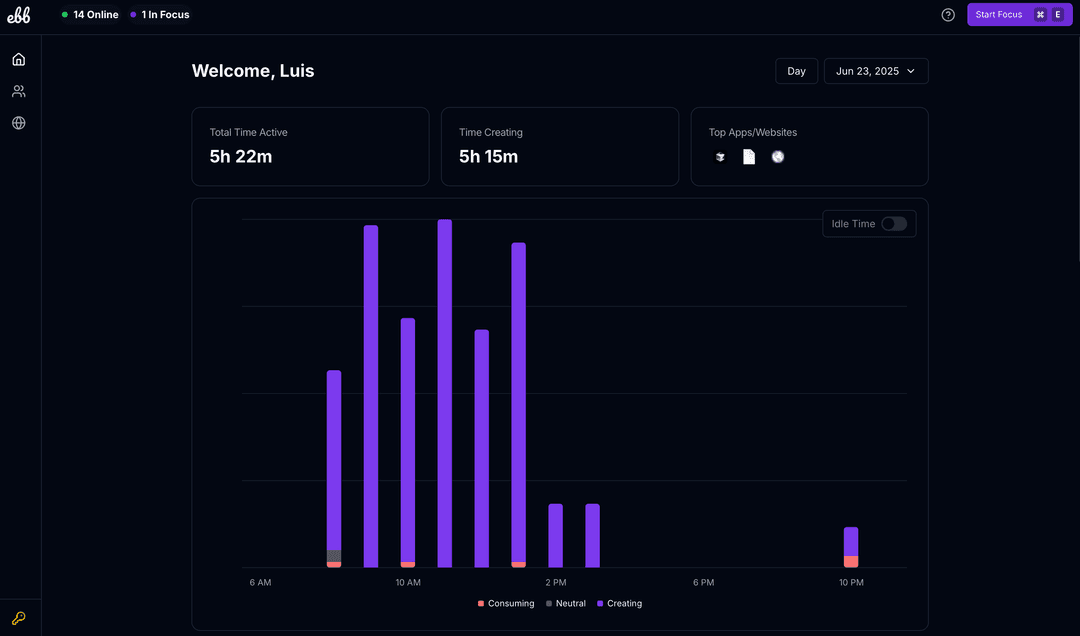The height and width of the screenshot is (636, 1080).
Task: Toggle the Neutral series in chart legend
Action: click(566, 604)
